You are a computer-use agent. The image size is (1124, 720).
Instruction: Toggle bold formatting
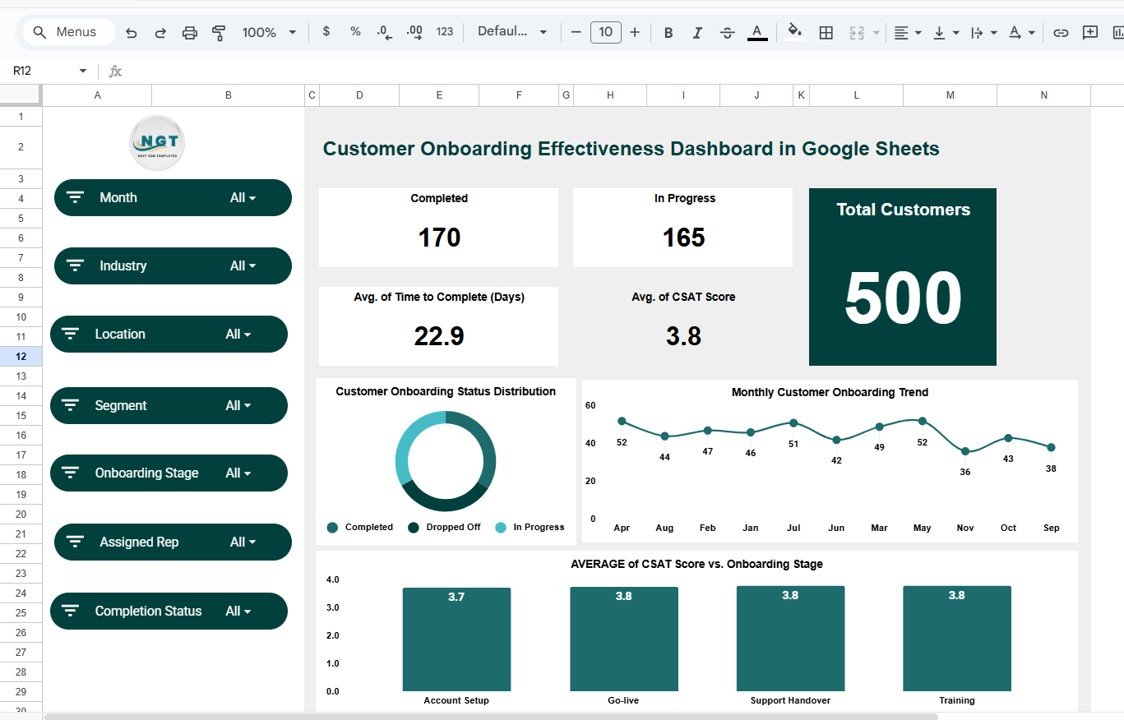669,33
